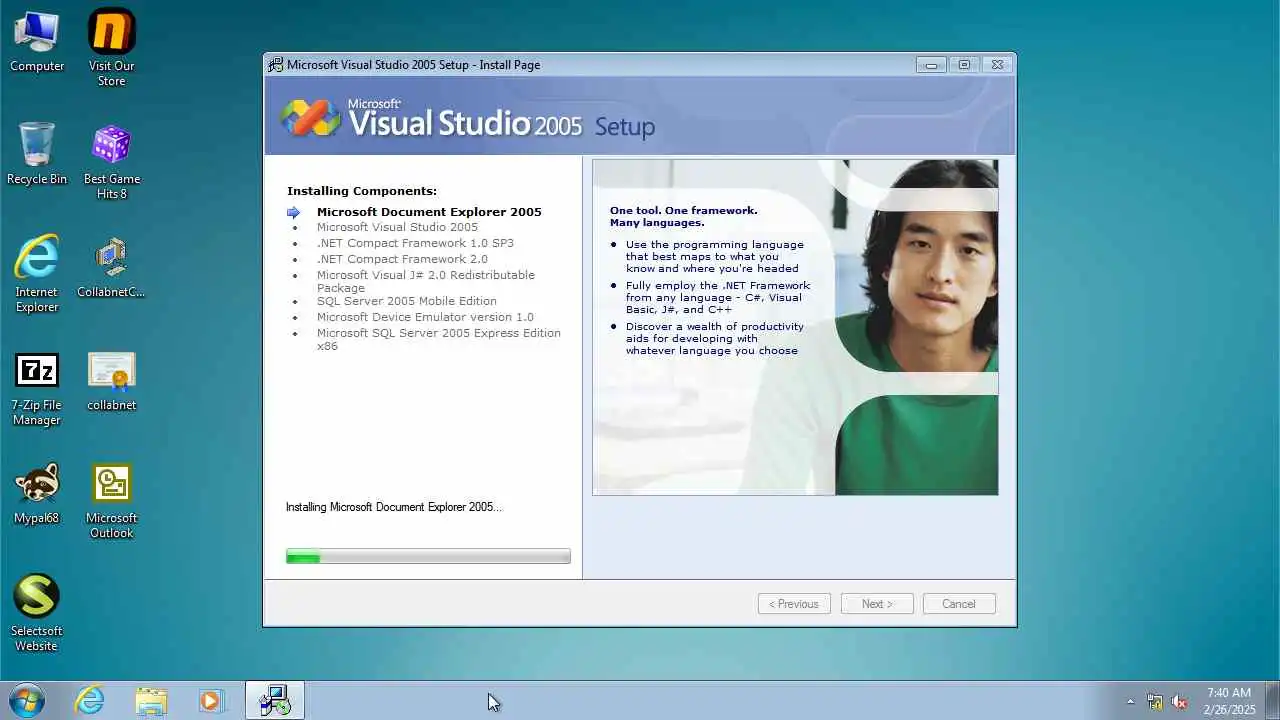Click the Setup window title bar icon
This screenshot has width=1280, height=720.
pyautogui.click(x=275, y=65)
